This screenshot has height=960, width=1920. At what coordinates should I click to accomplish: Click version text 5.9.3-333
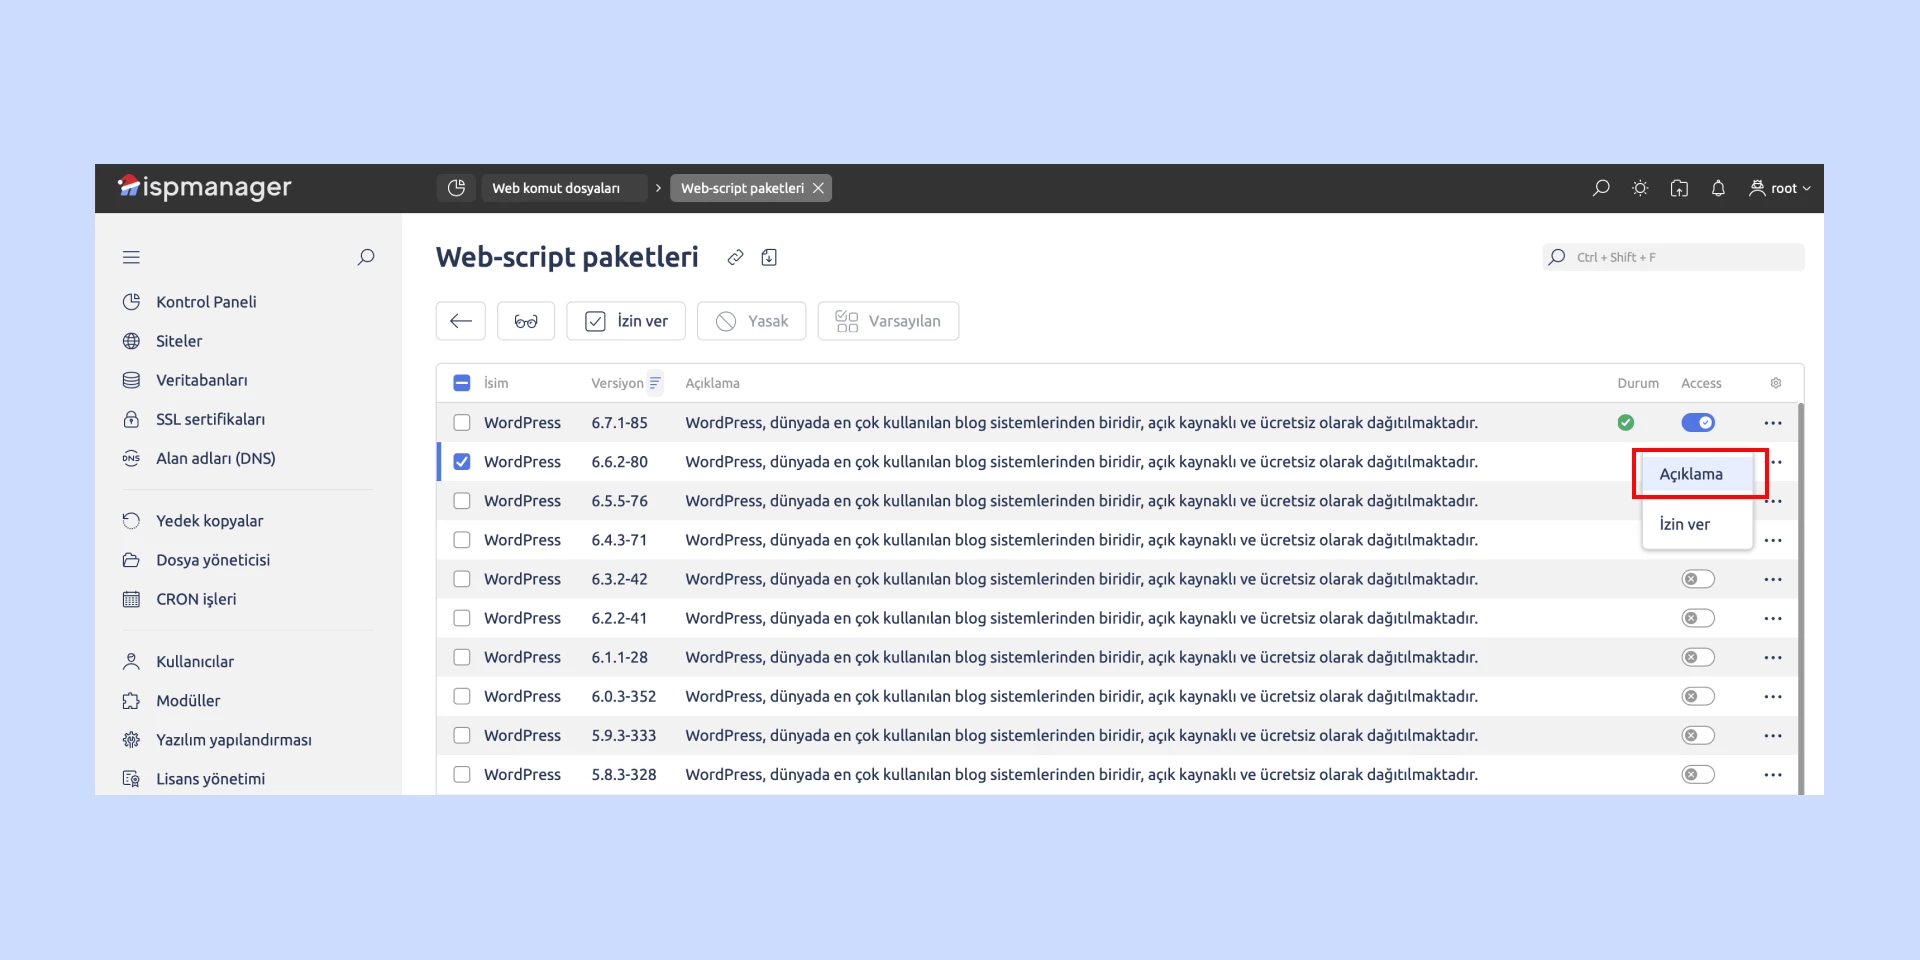click(624, 735)
